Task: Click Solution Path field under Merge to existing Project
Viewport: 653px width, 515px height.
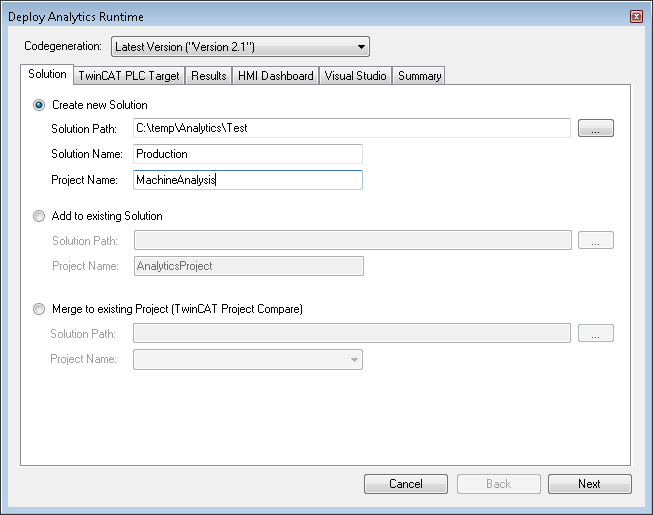Action: point(352,333)
